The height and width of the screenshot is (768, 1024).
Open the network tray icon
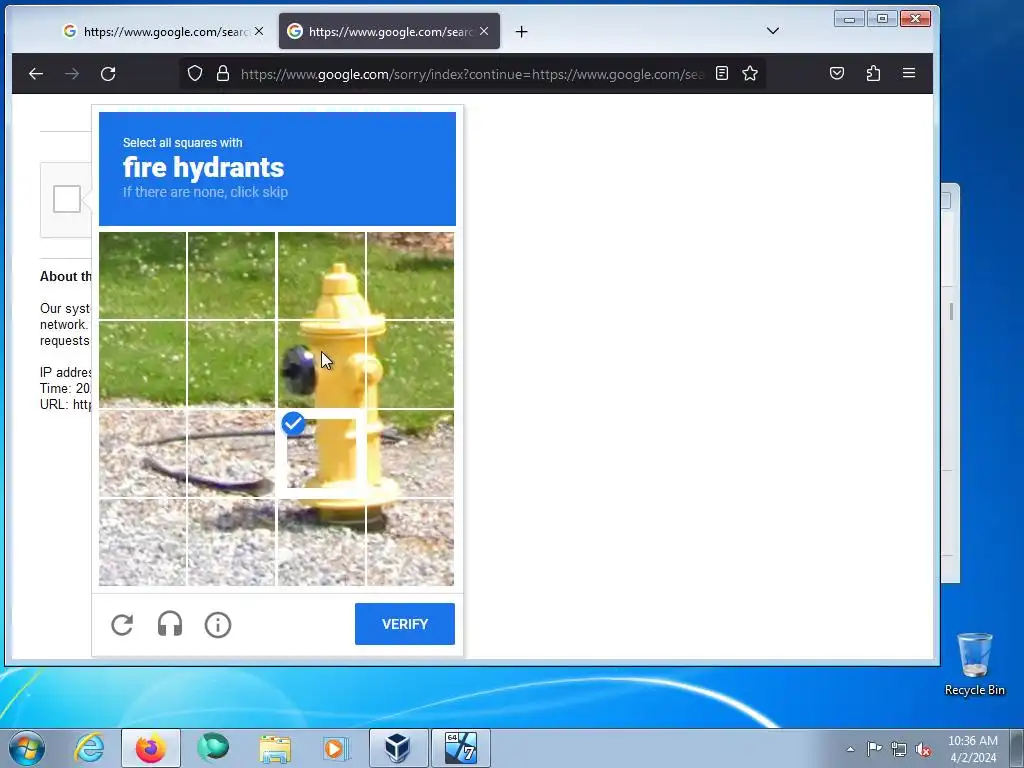click(899, 749)
